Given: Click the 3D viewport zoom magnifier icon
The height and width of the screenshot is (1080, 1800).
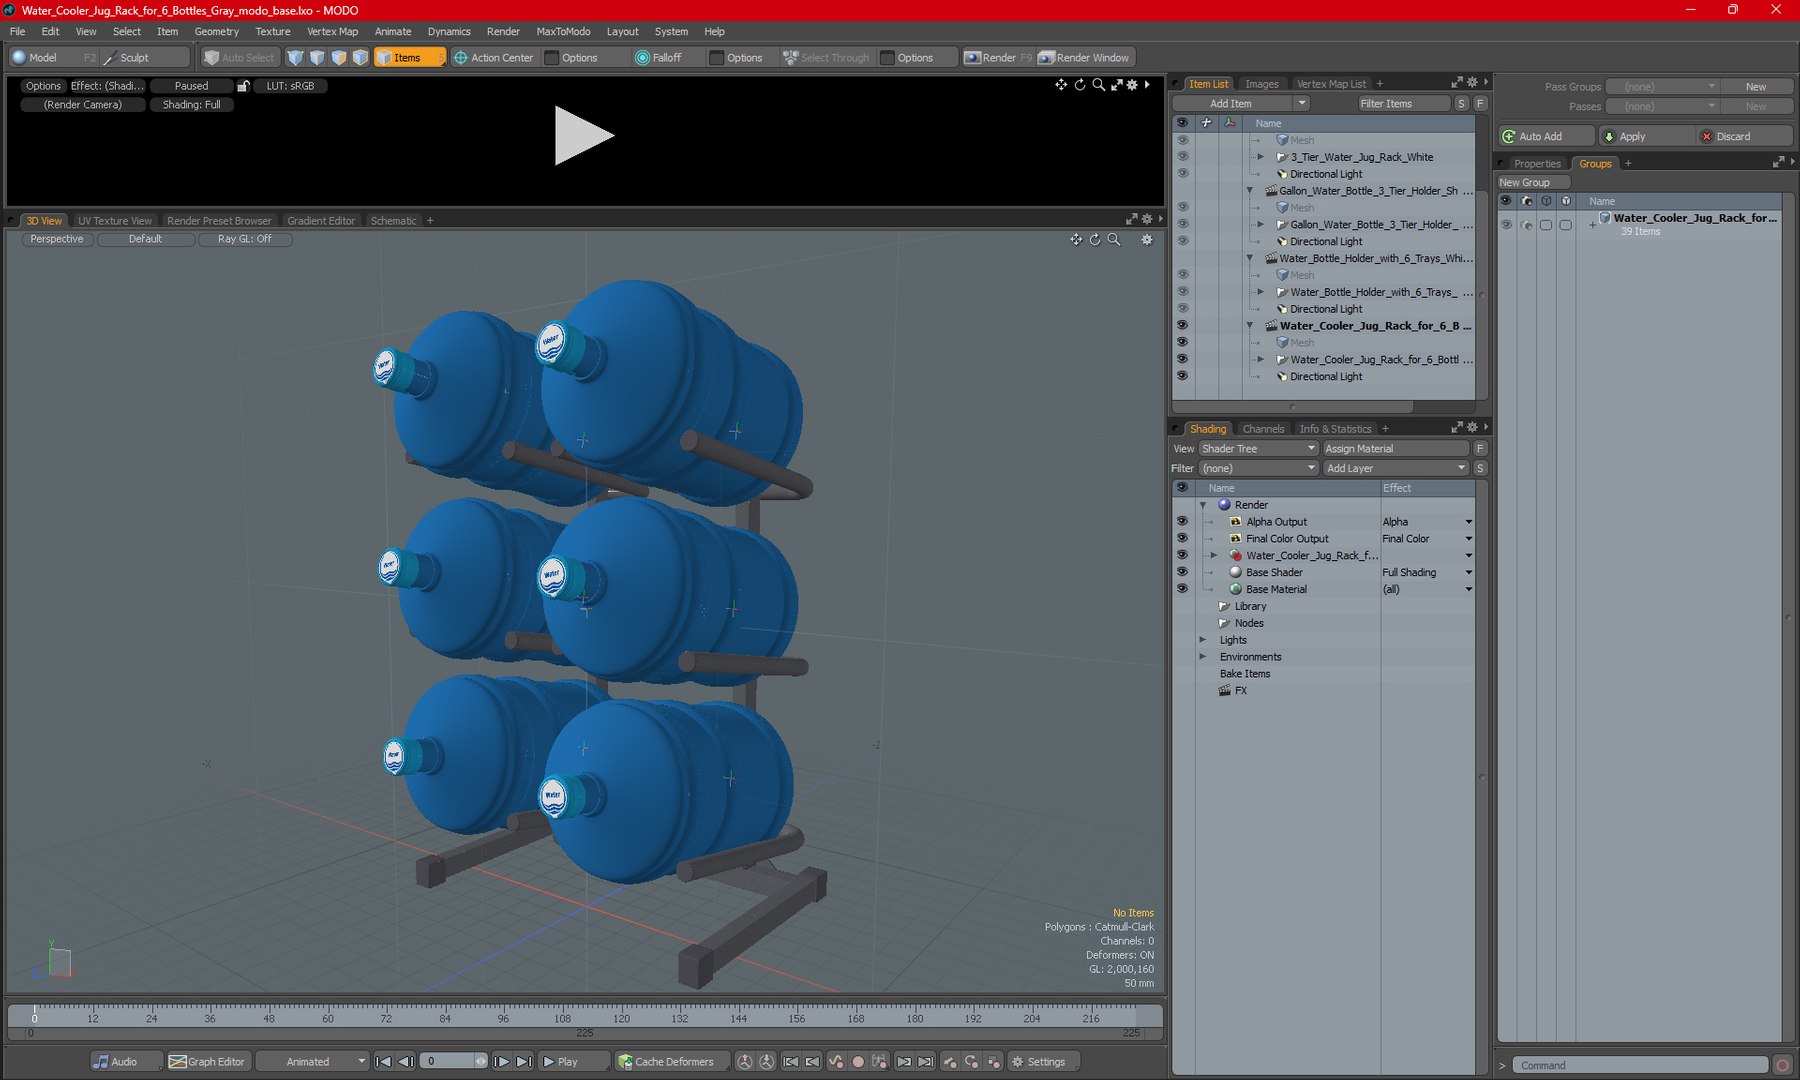Looking at the screenshot, I should click(x=1114, y=239).
